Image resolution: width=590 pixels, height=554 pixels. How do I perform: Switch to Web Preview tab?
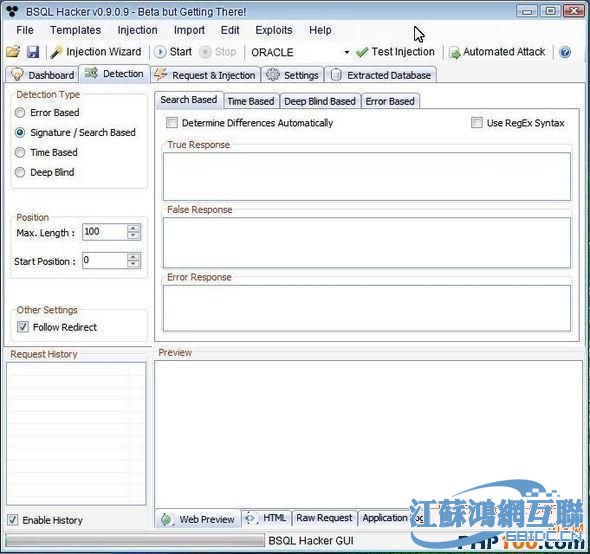(198, 519)
